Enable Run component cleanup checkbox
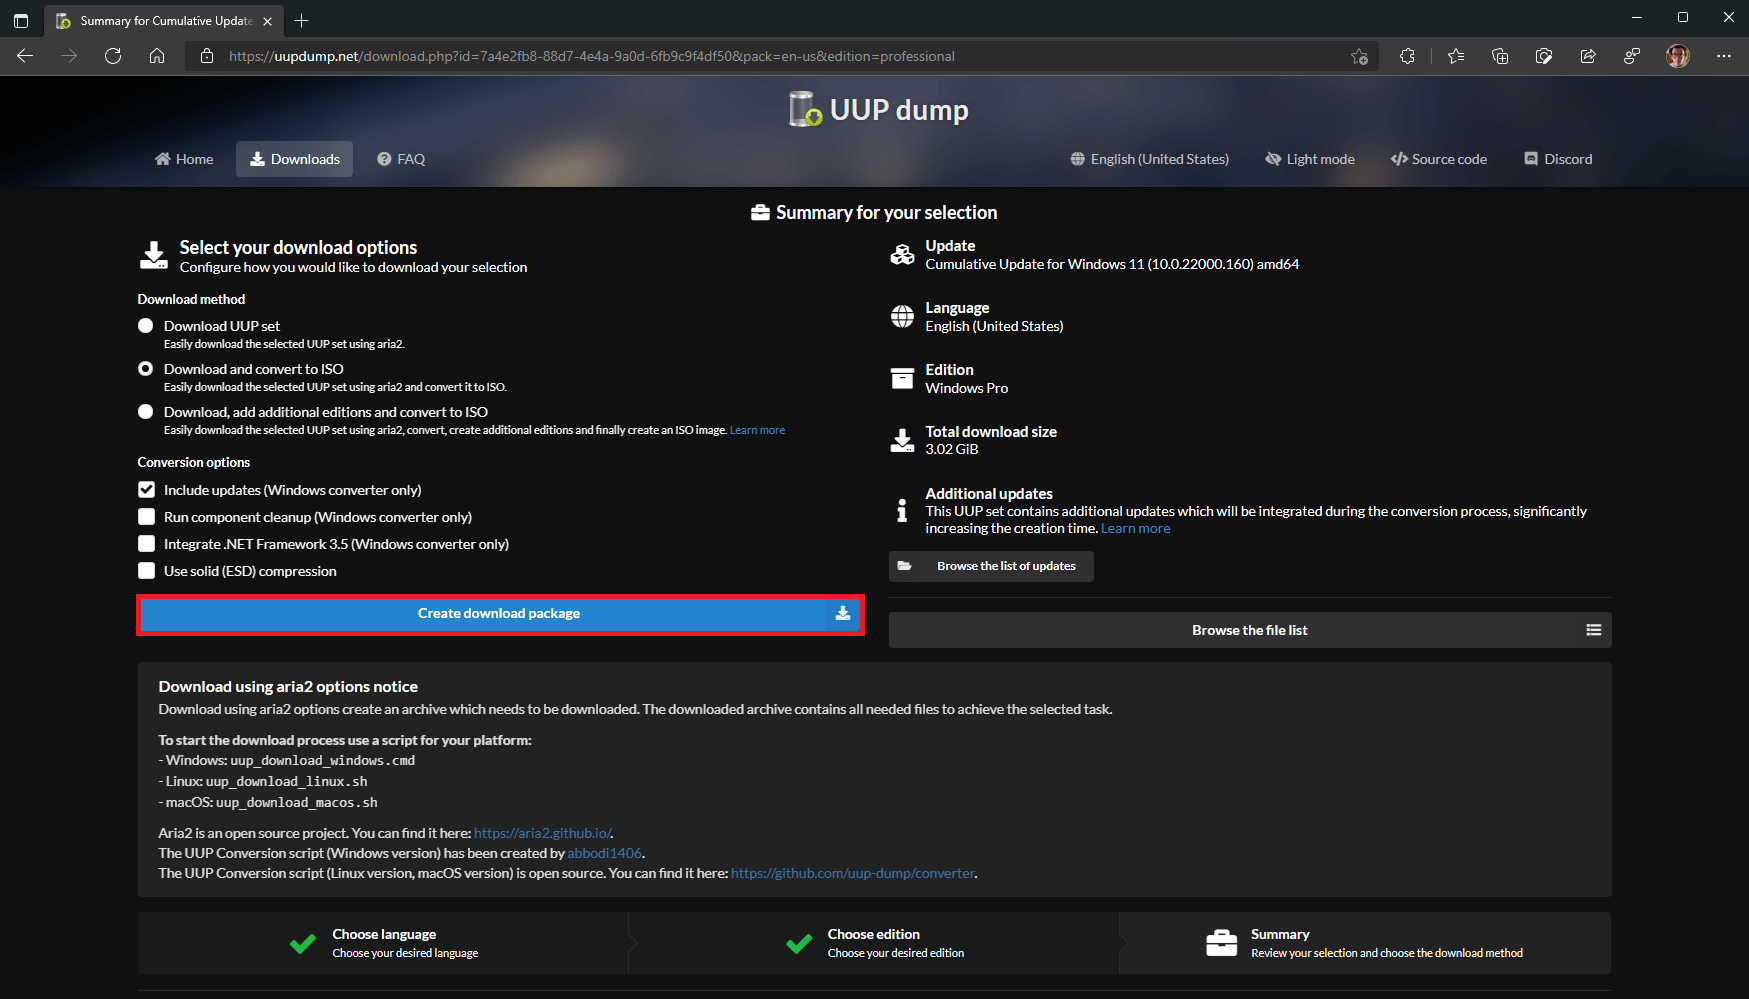The image size is (1749, 999). (147, 517)
